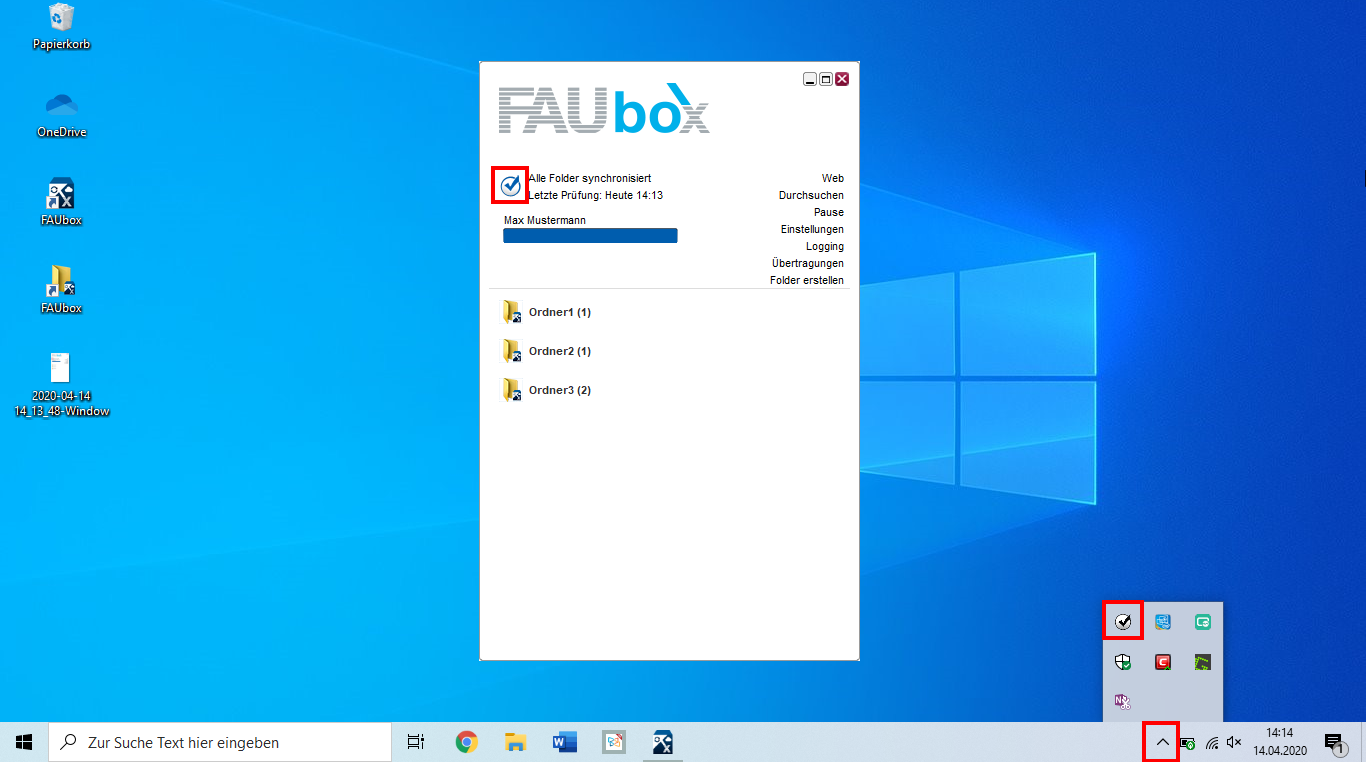The width and height of the screenshot is (1366, 762).
Task: Click the muted volume speaker icon
Action: coord(1234,742)
